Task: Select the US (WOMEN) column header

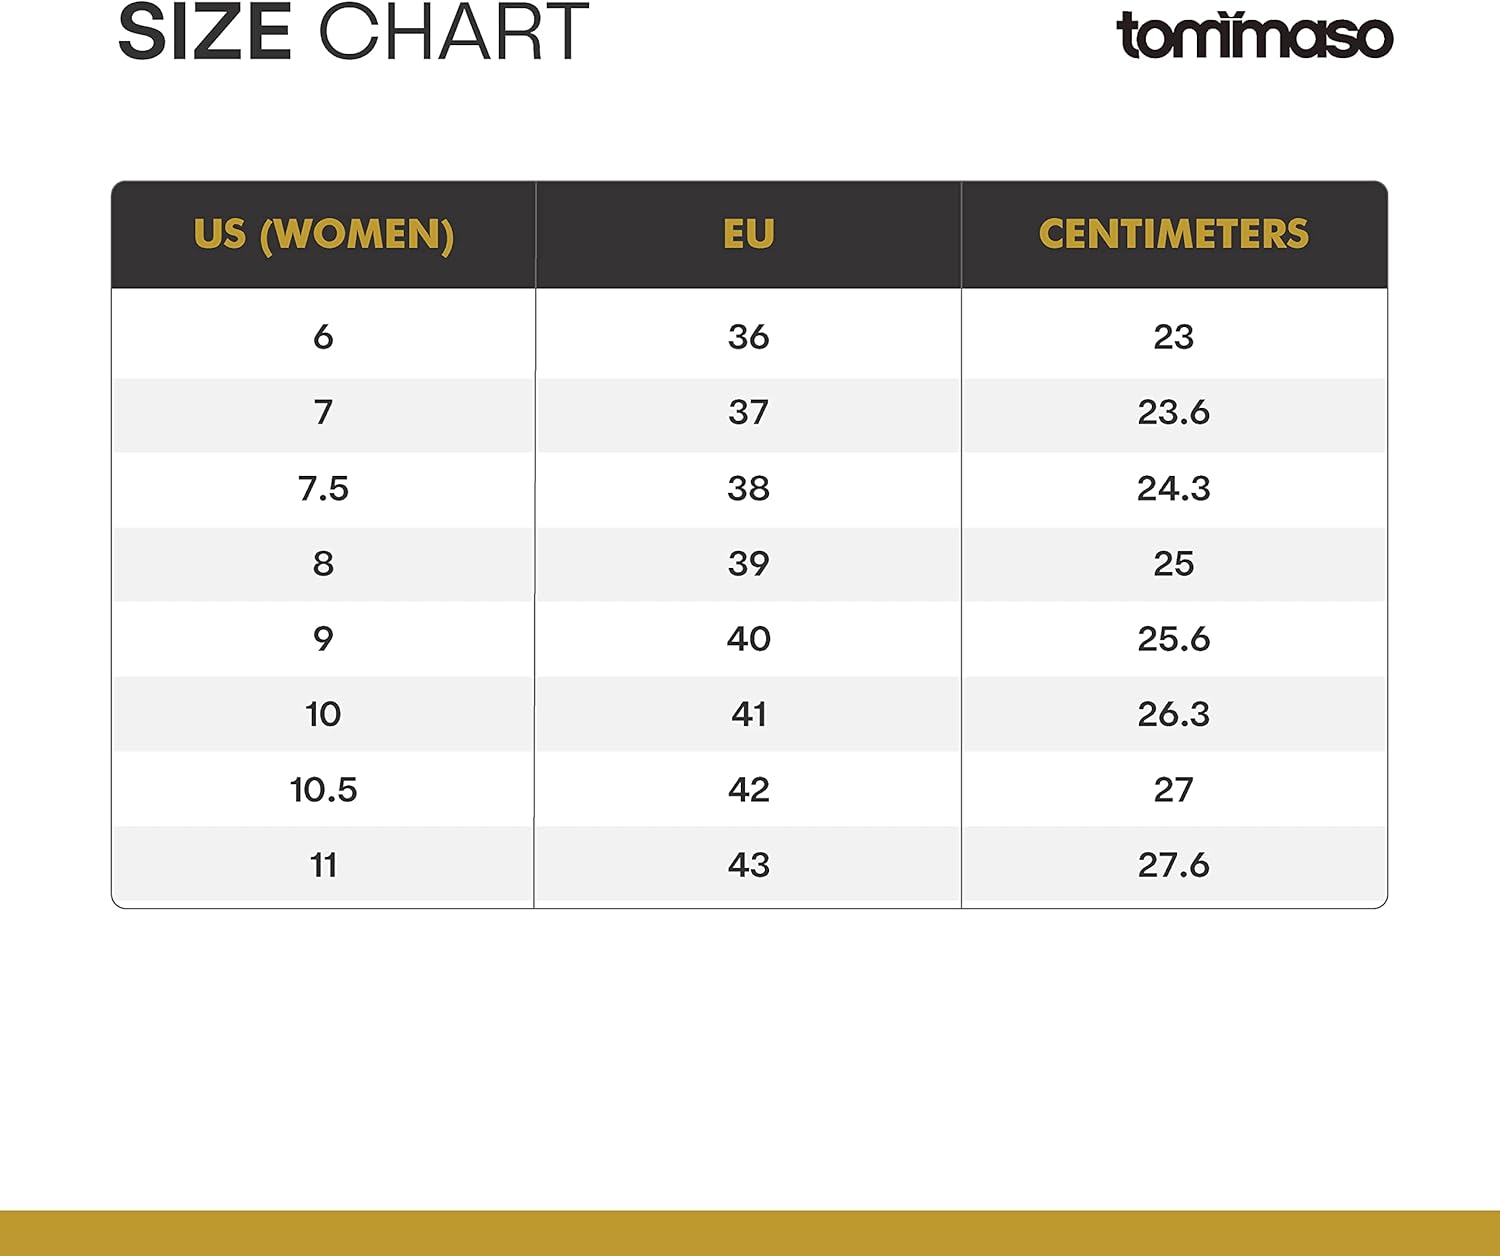Action: (x=324, y=235)
